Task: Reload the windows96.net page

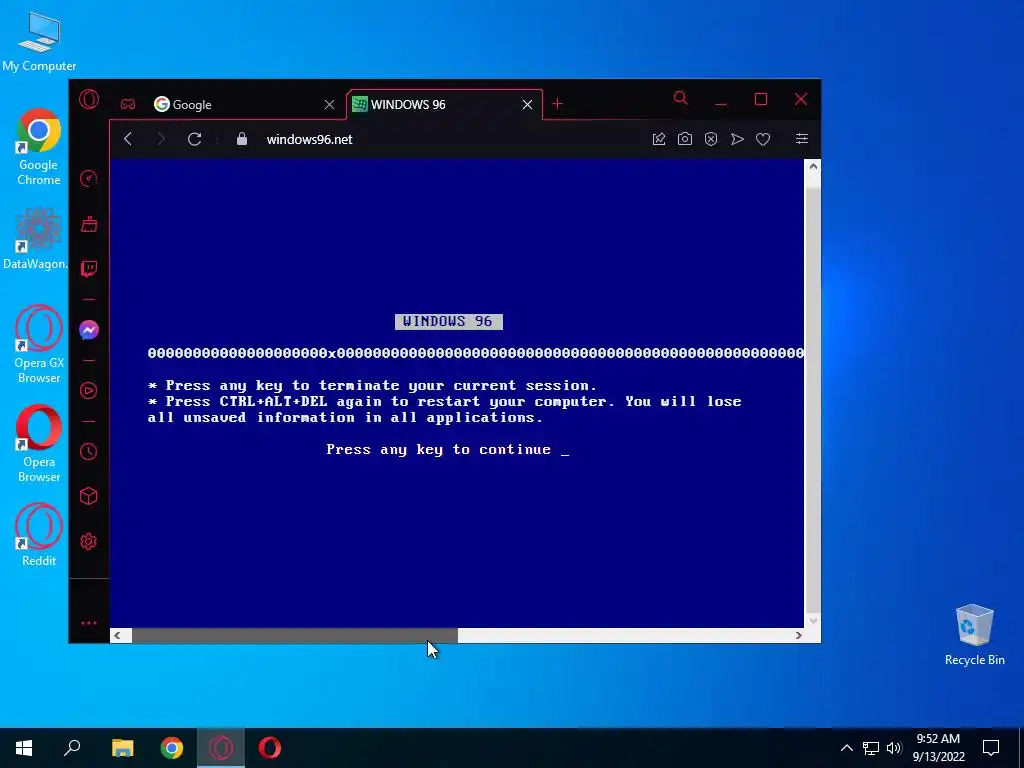Action: 195,139
